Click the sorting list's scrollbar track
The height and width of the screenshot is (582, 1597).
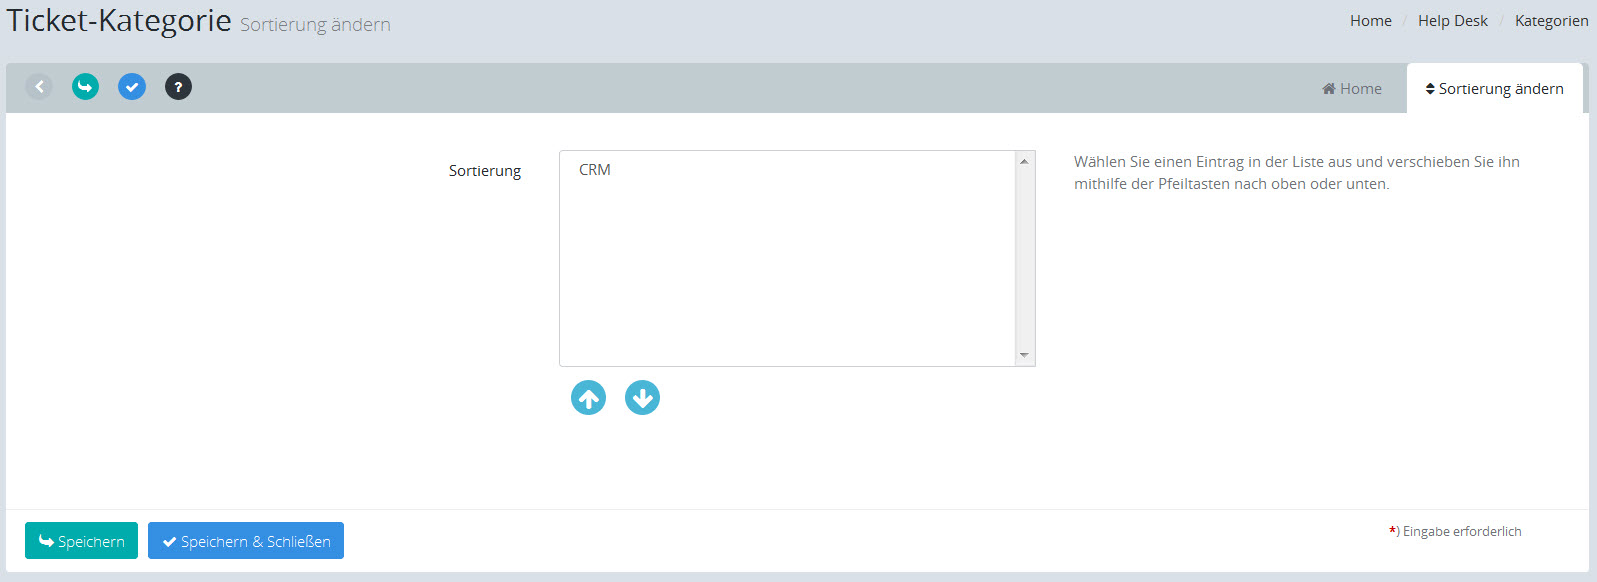[x=1024, y=258]
